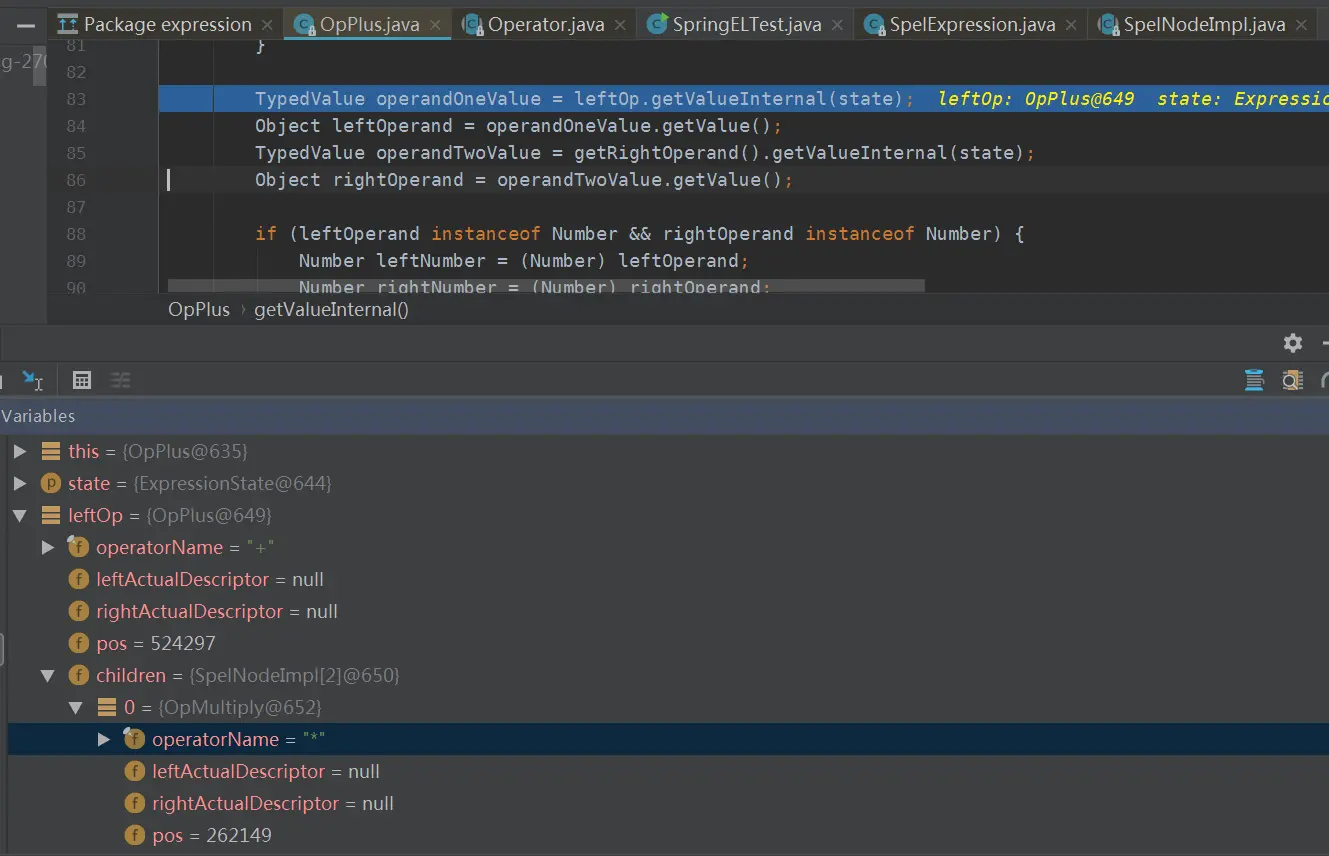
Task: Close the SpringELTest.java tab
Action: 836,25
